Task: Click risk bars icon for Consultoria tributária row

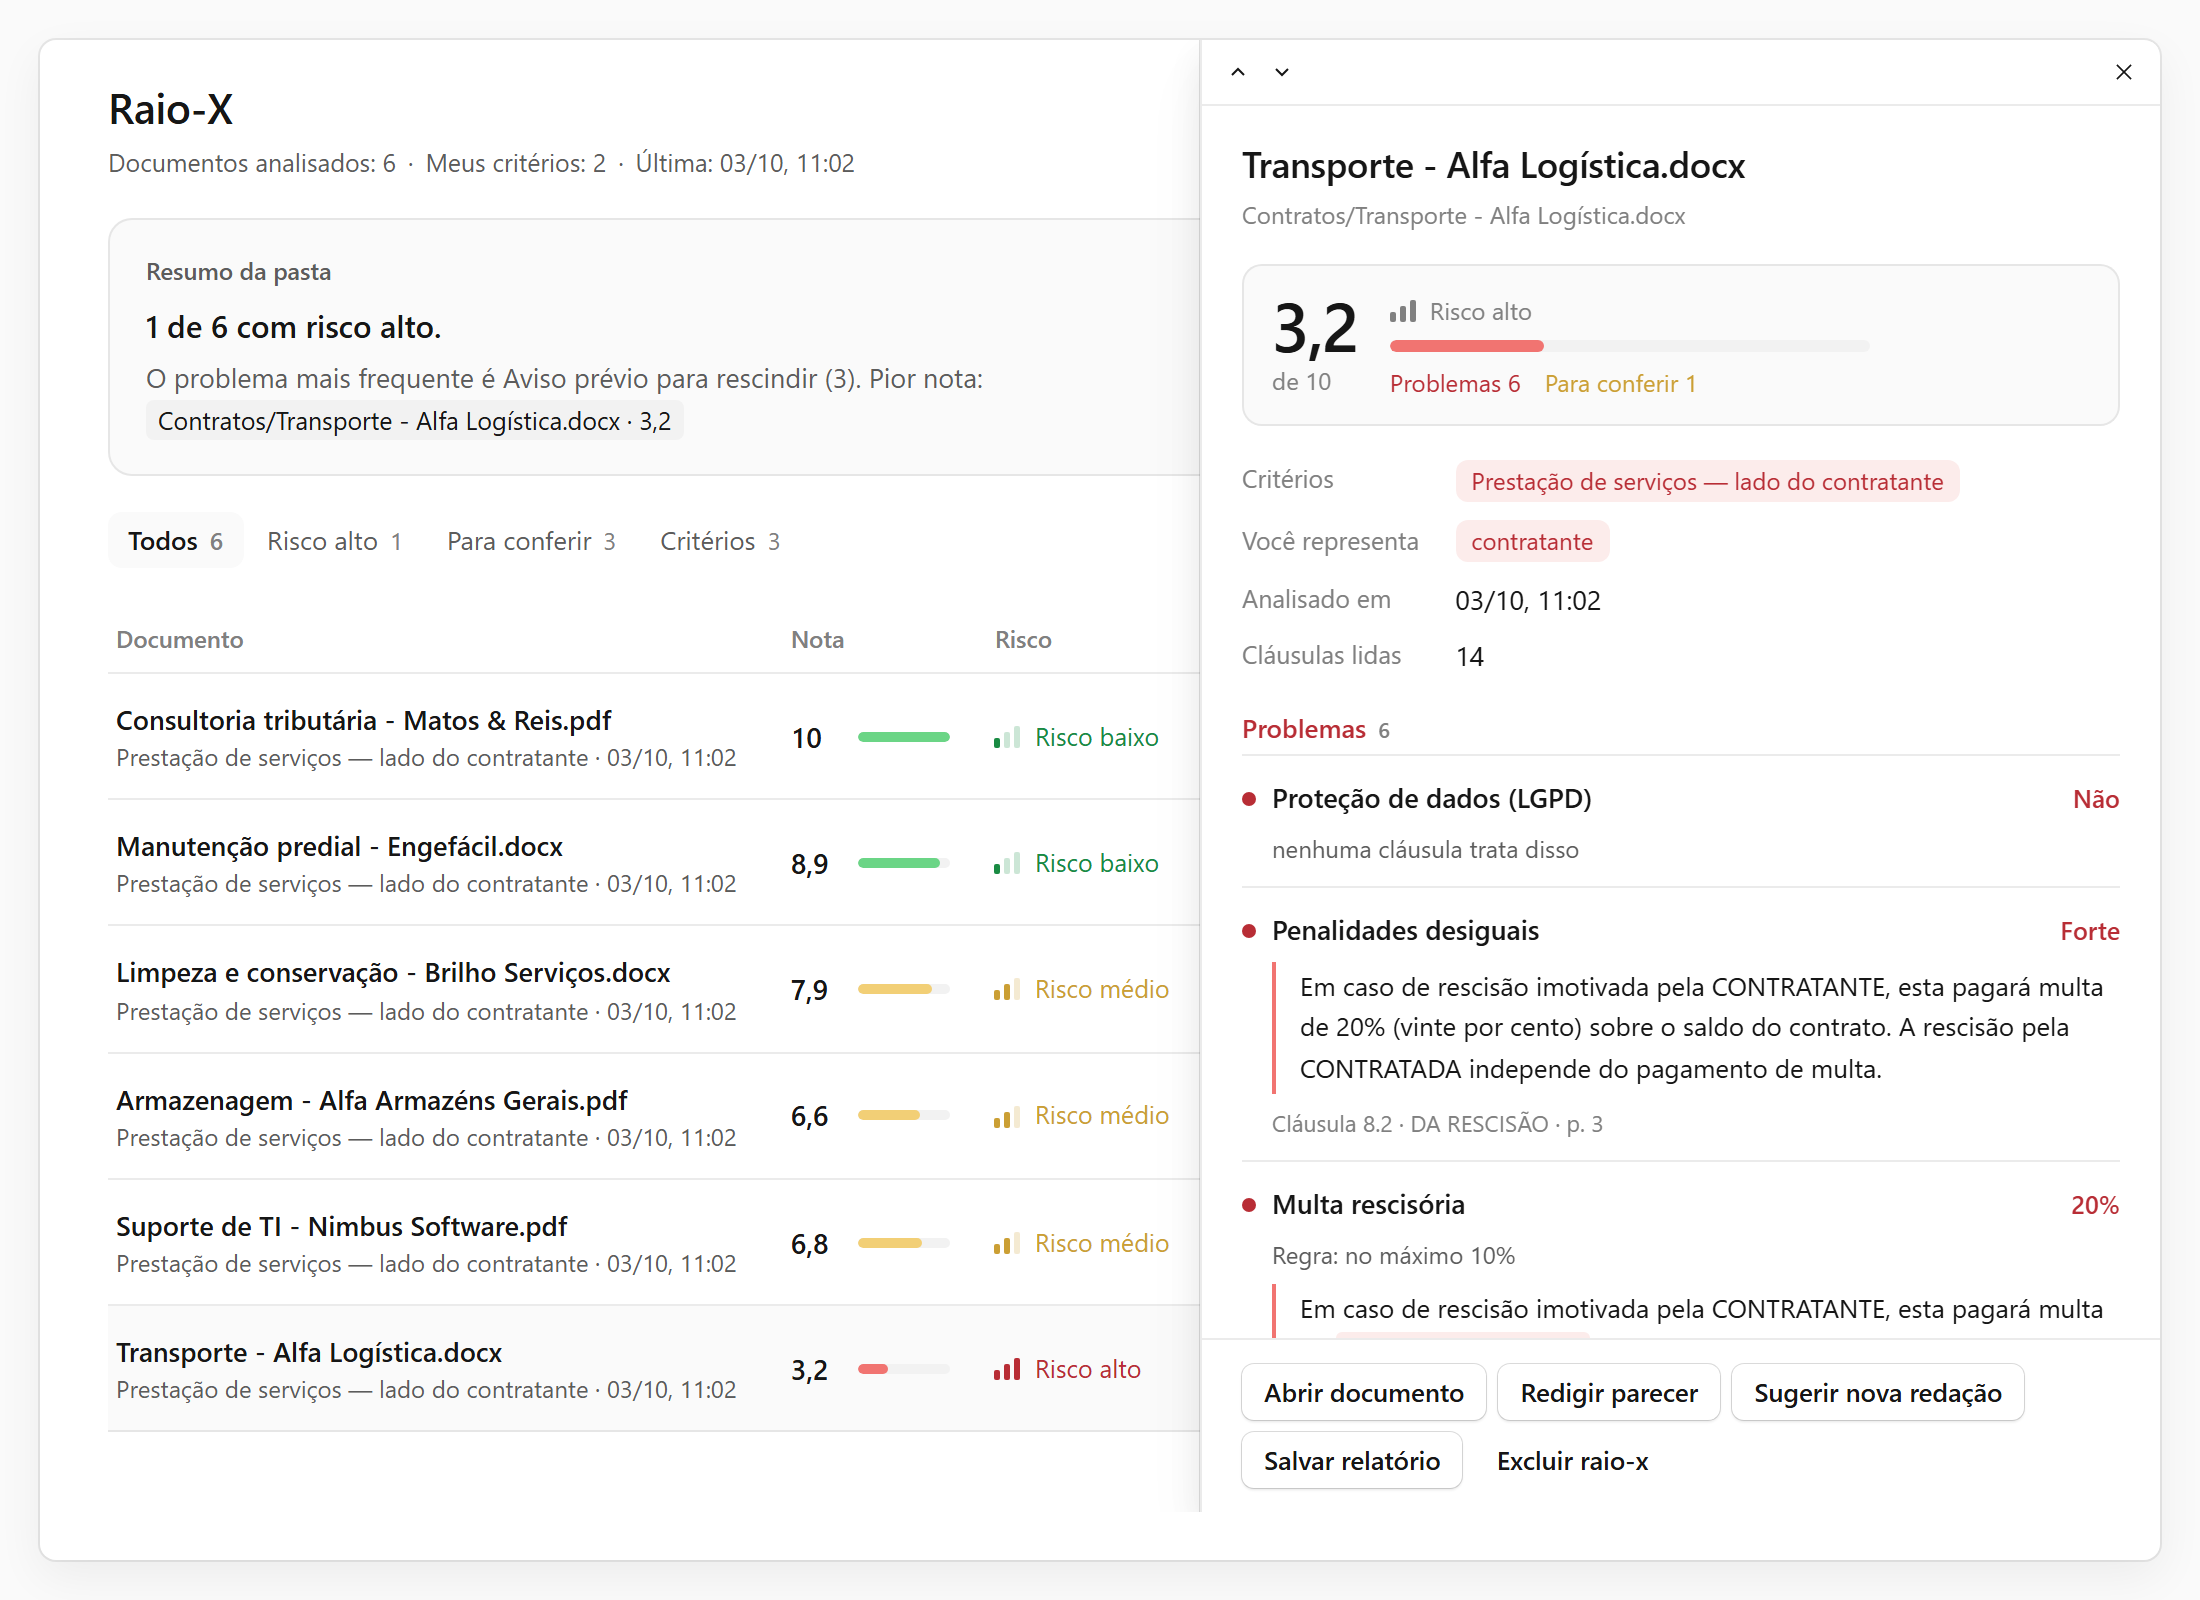Action: 1007,737
